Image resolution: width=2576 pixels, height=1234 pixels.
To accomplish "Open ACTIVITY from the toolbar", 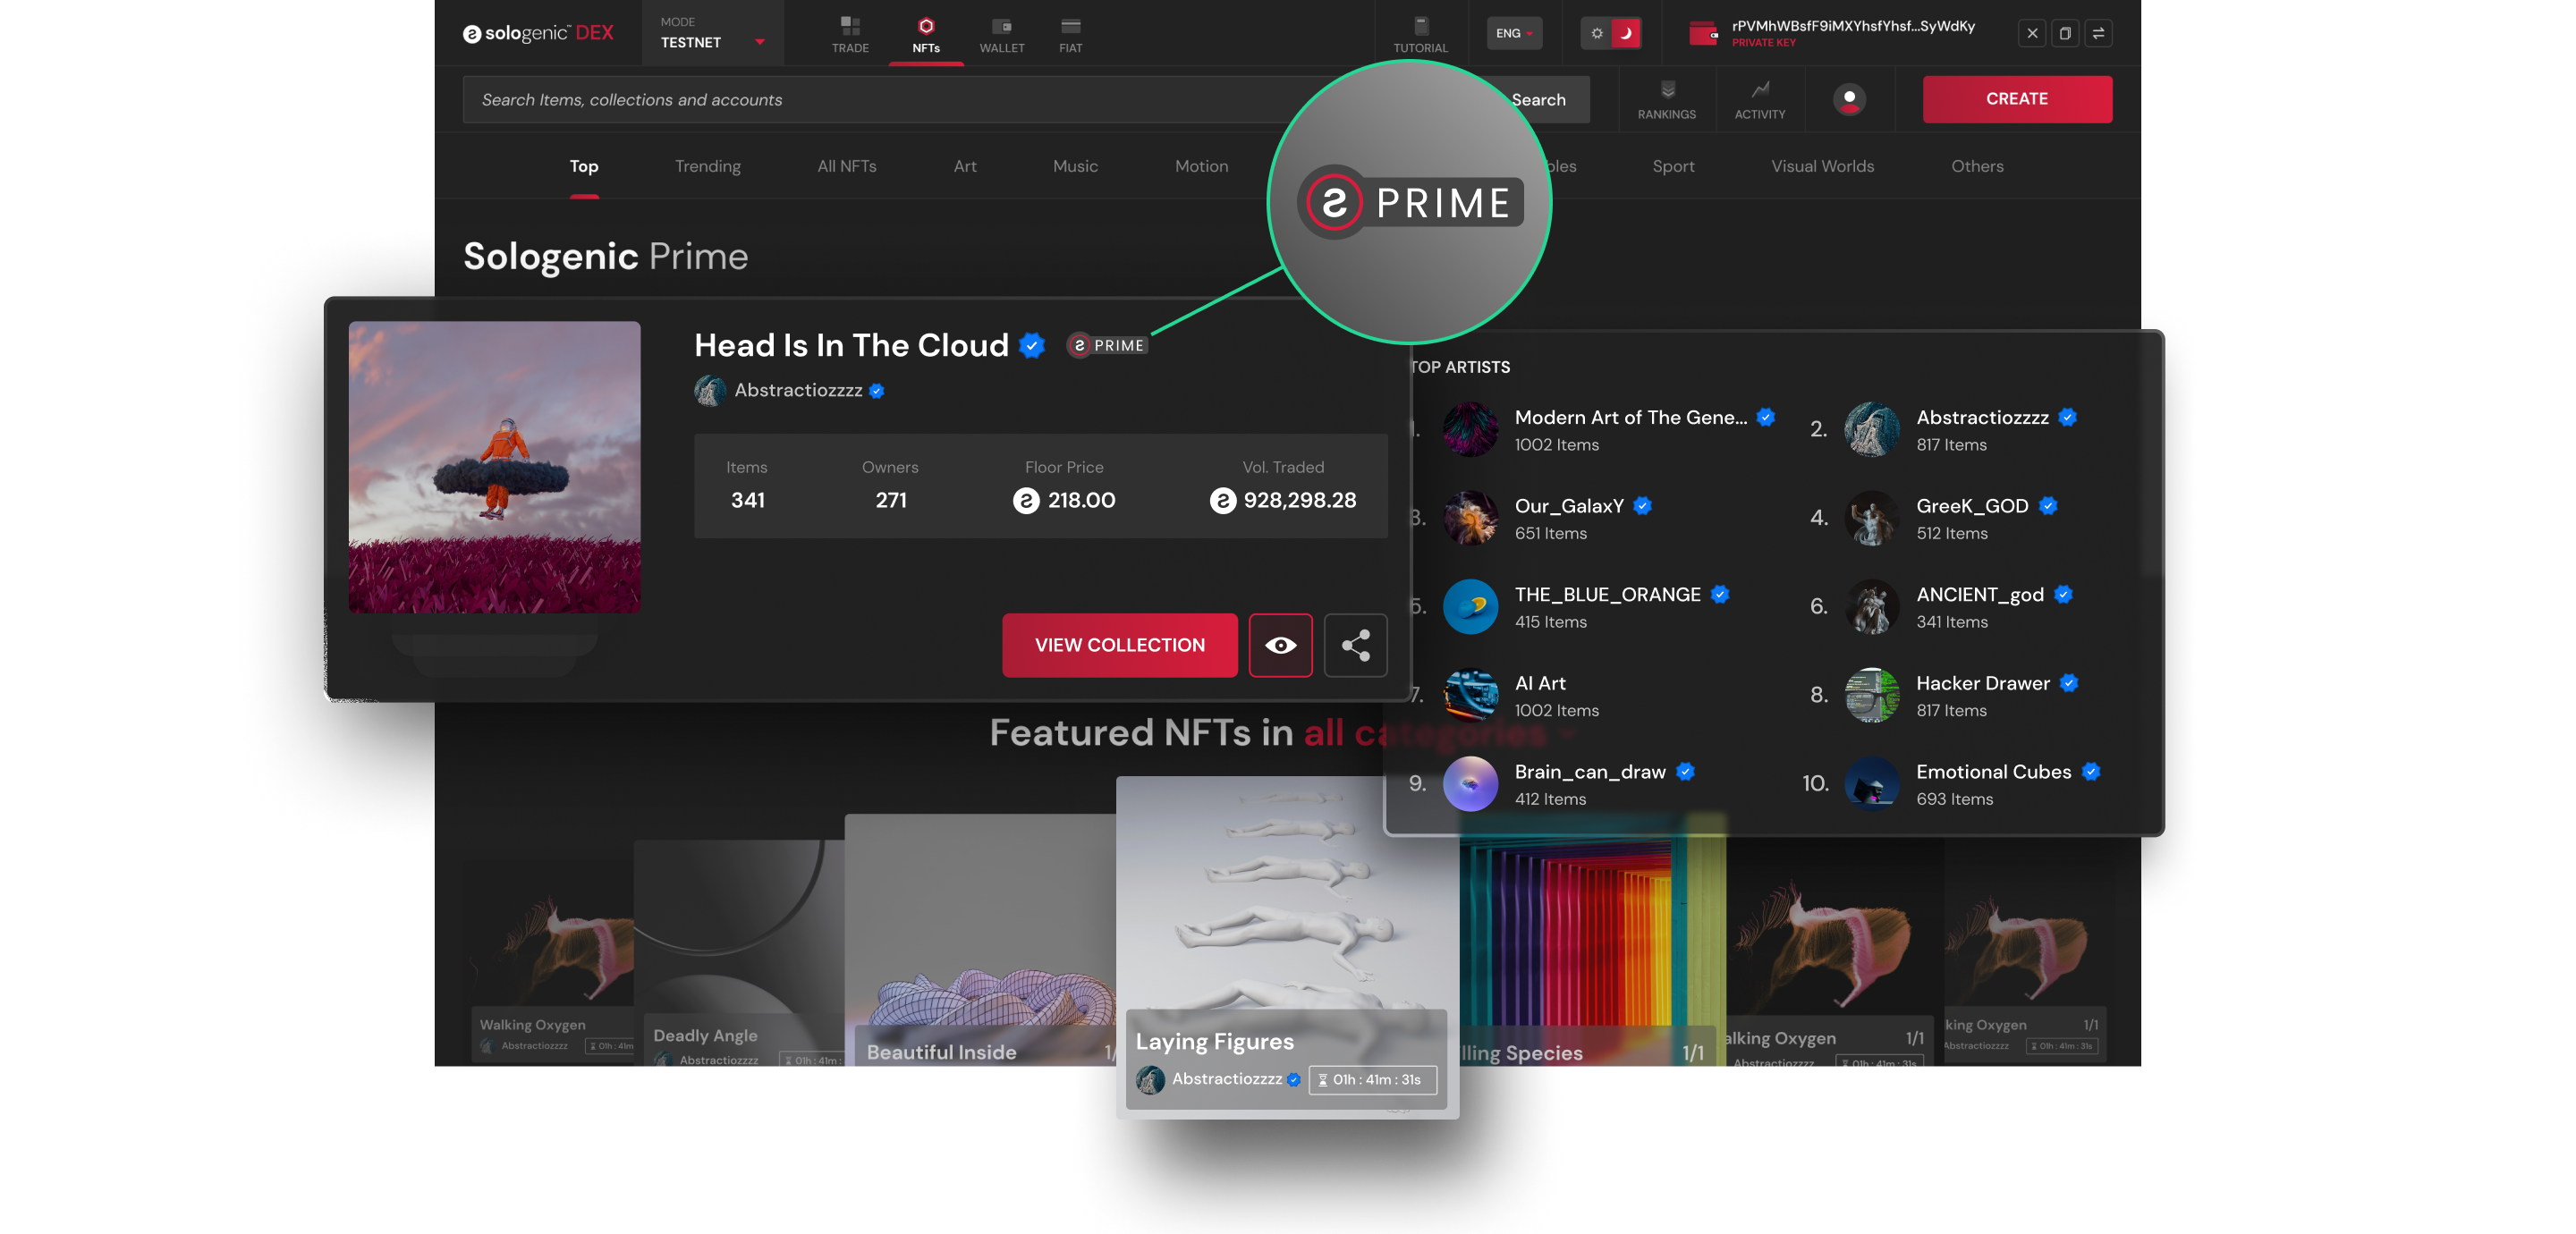I will (x=1760, y=99).
